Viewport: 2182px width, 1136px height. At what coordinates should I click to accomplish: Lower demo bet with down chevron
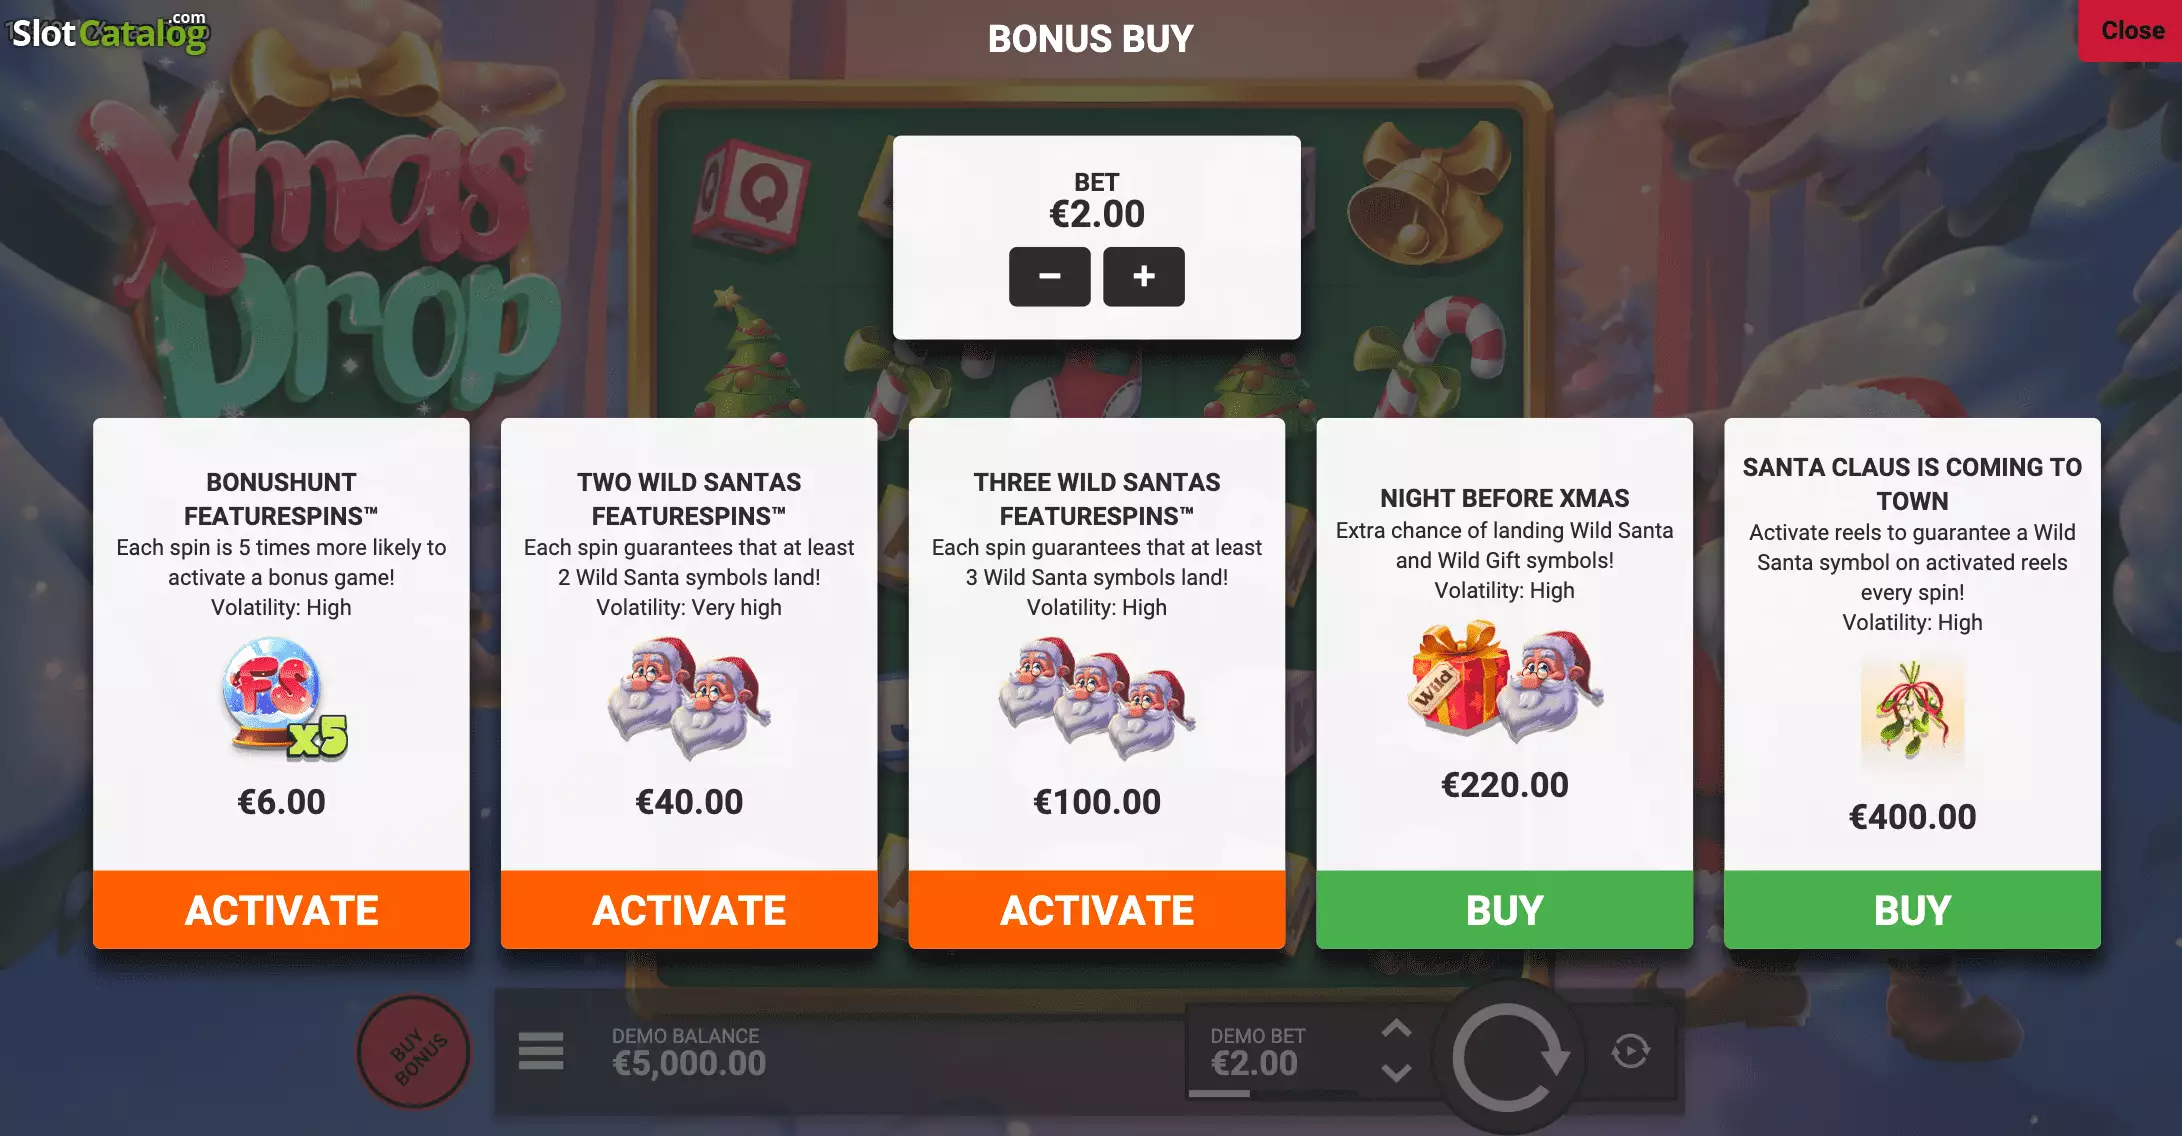pyautogui.click(x=1396, y=1073)
